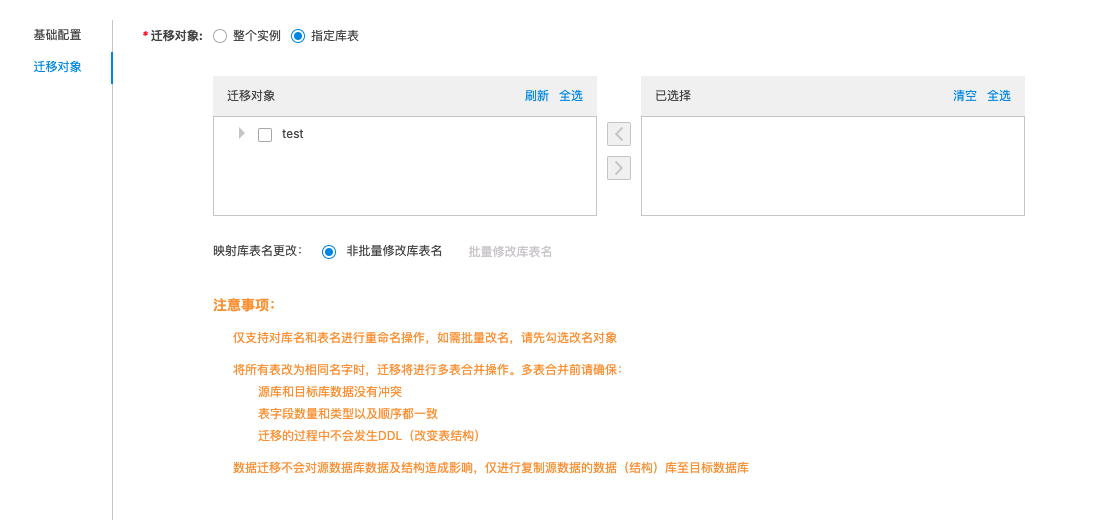Click the left arrow transfer button
The width and height of the screenshot is (1094, 526).
pyautogui.click(x=619, y=134)
